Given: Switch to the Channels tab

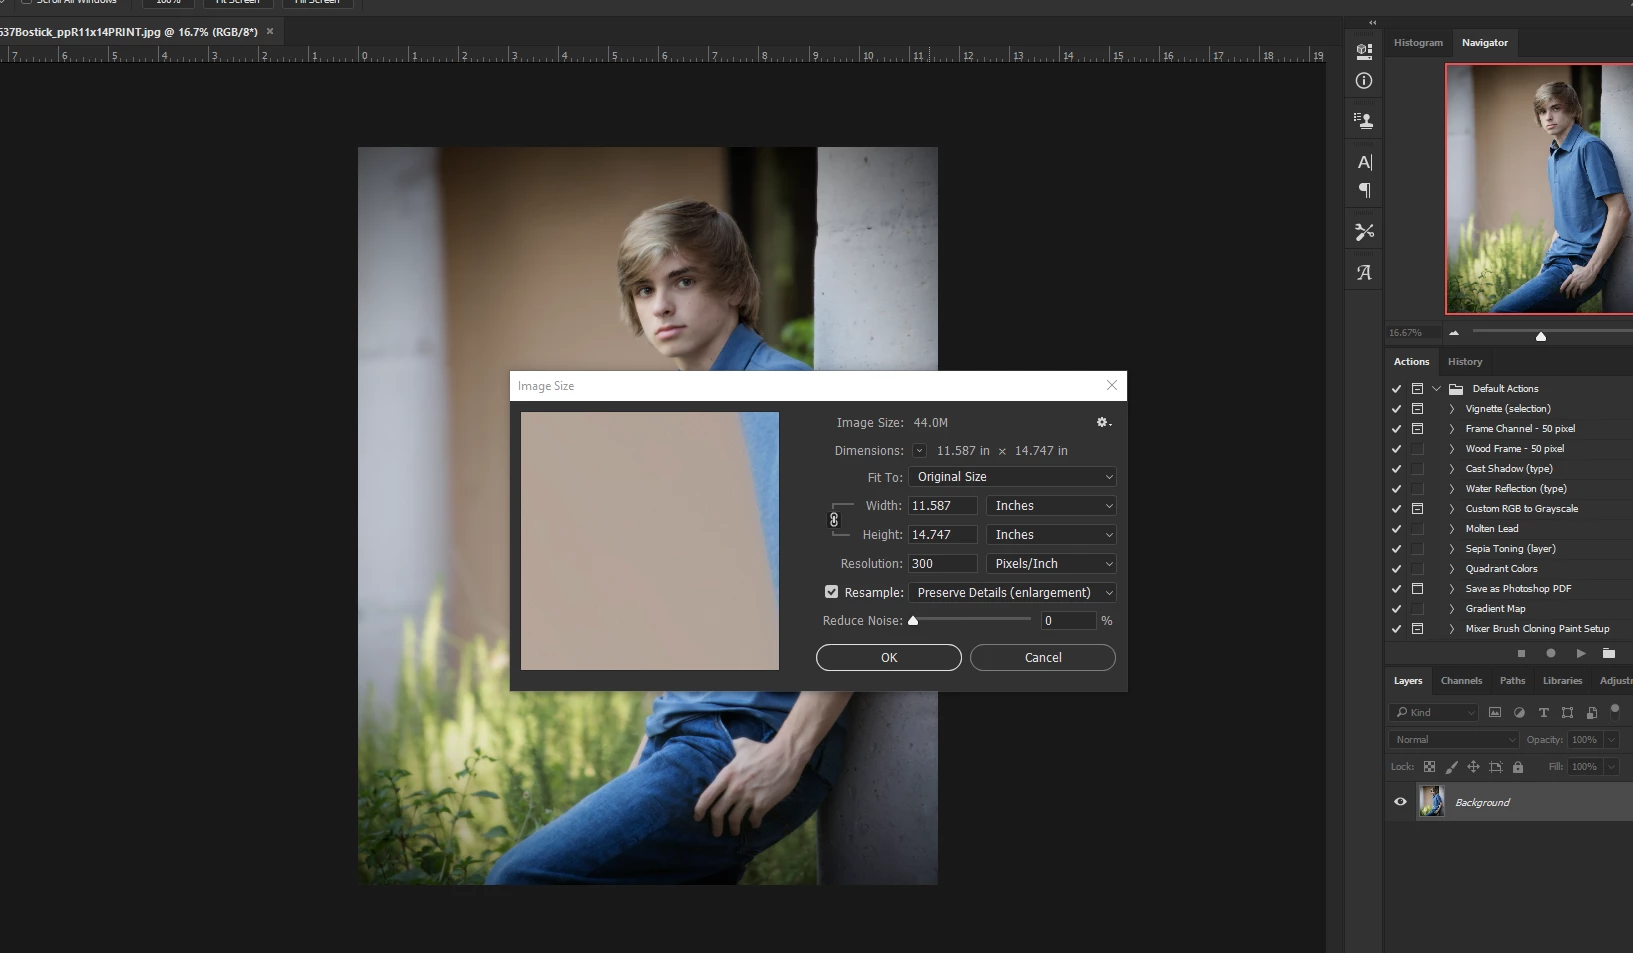Looking at the screenshot, I should pos(1461,681).
